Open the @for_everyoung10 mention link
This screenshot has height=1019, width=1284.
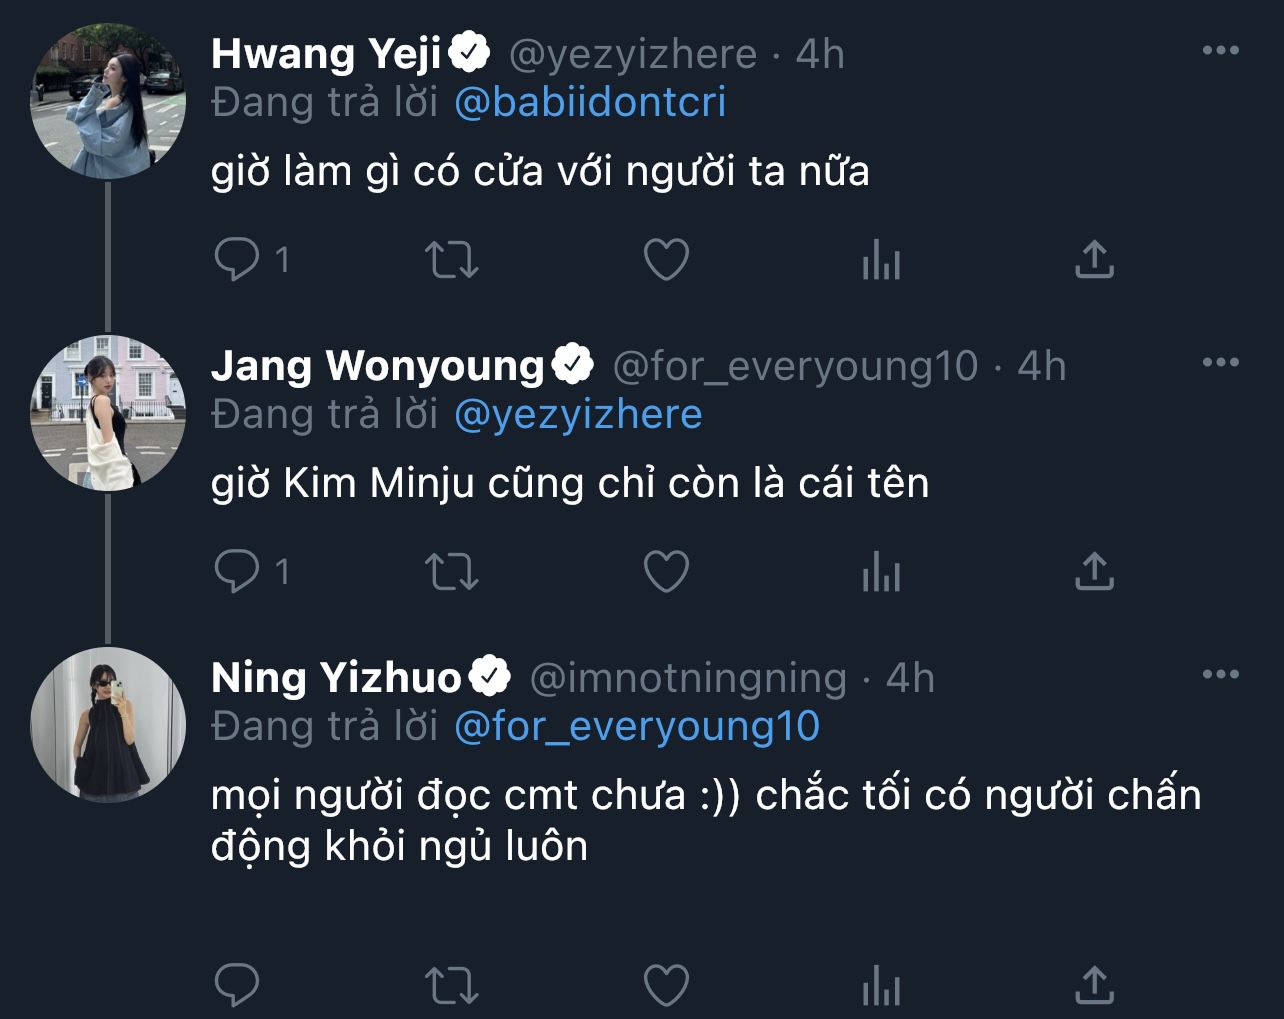pos(637,727)
